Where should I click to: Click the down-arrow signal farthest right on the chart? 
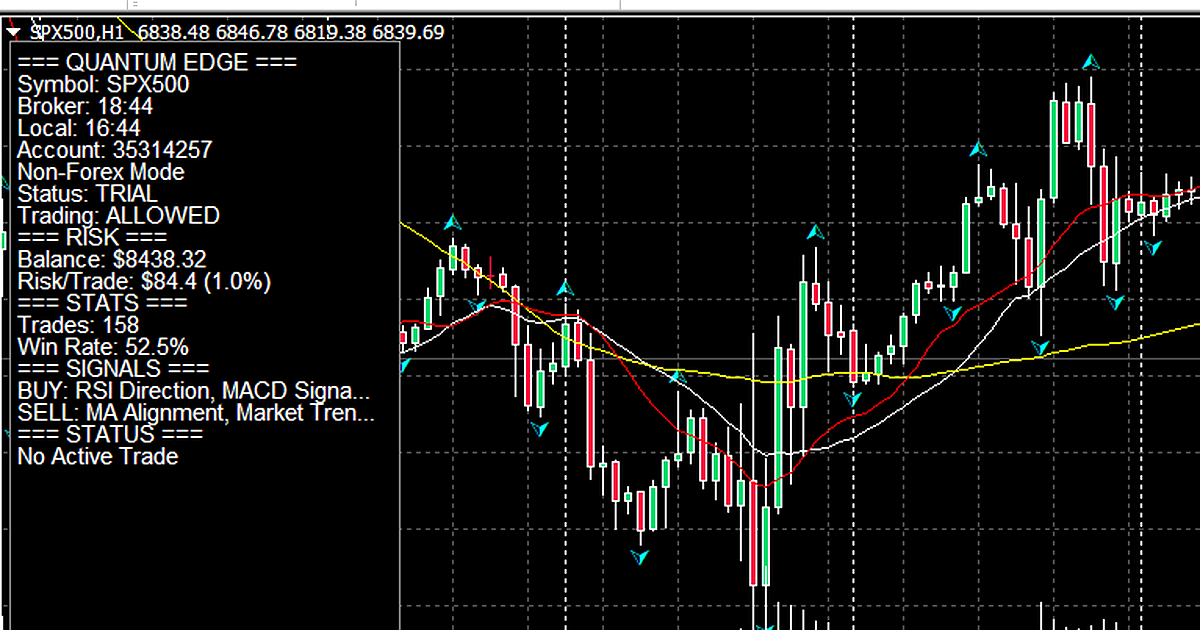(x=1153, y=244)
